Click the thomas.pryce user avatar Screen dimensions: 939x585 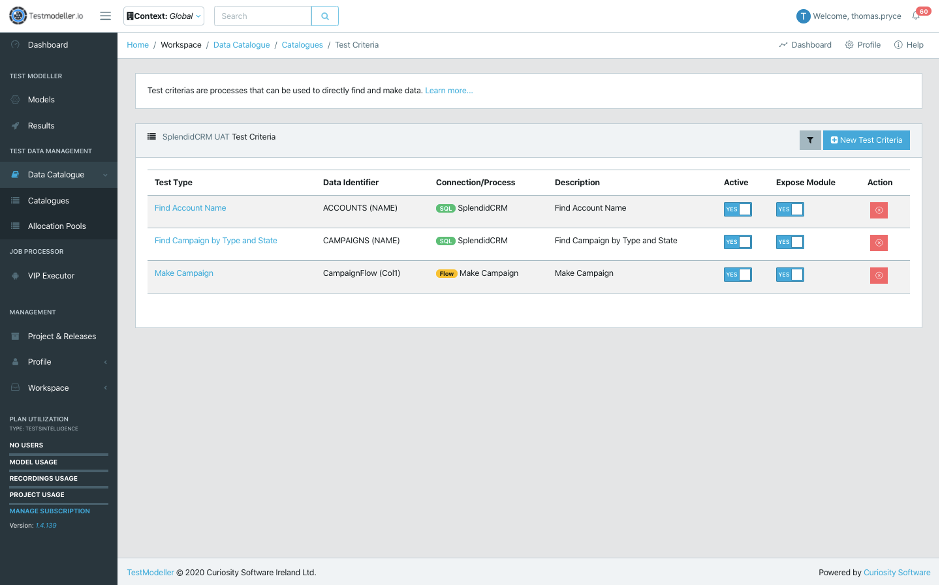803,16
